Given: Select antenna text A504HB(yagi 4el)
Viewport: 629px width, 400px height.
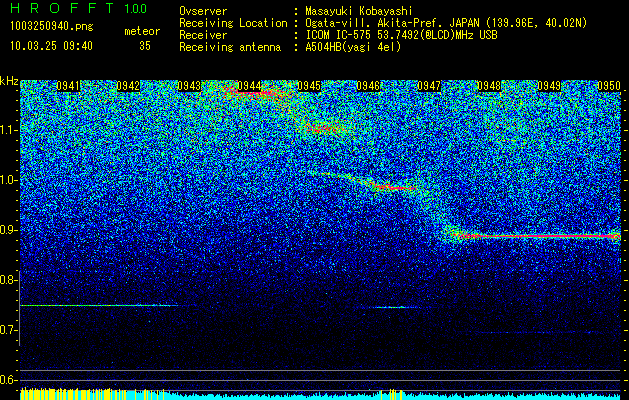Looking at the screenshot, I should [353, 47].
